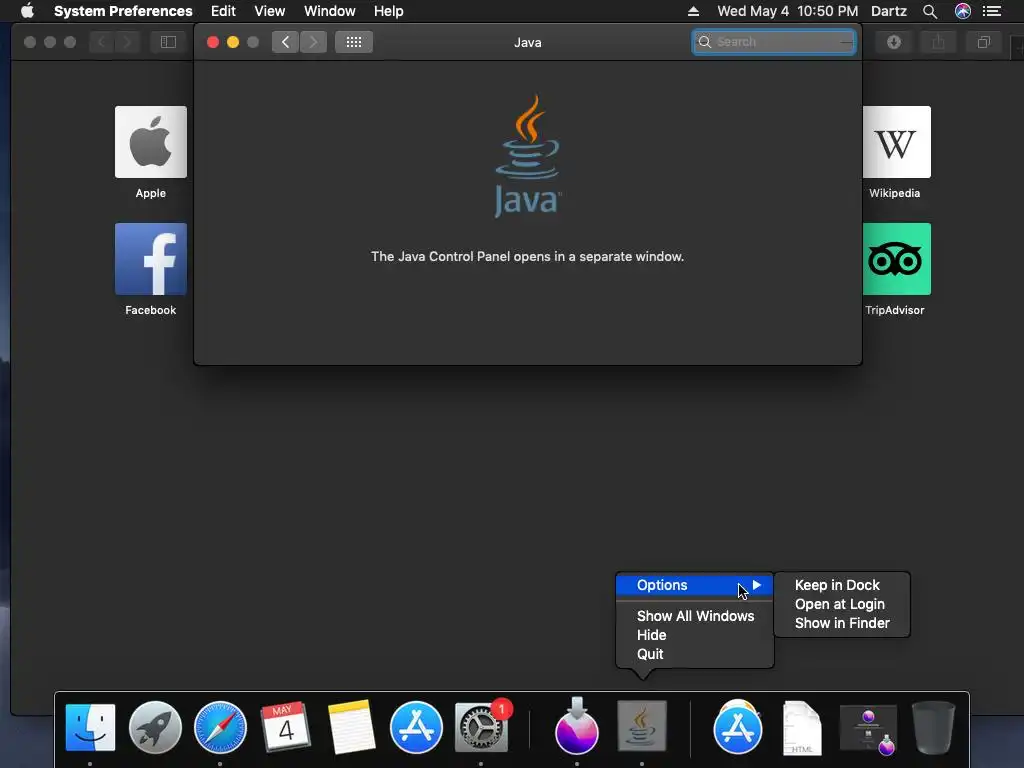
Task: Select Open at Login option
Action: tap(840, 604)
